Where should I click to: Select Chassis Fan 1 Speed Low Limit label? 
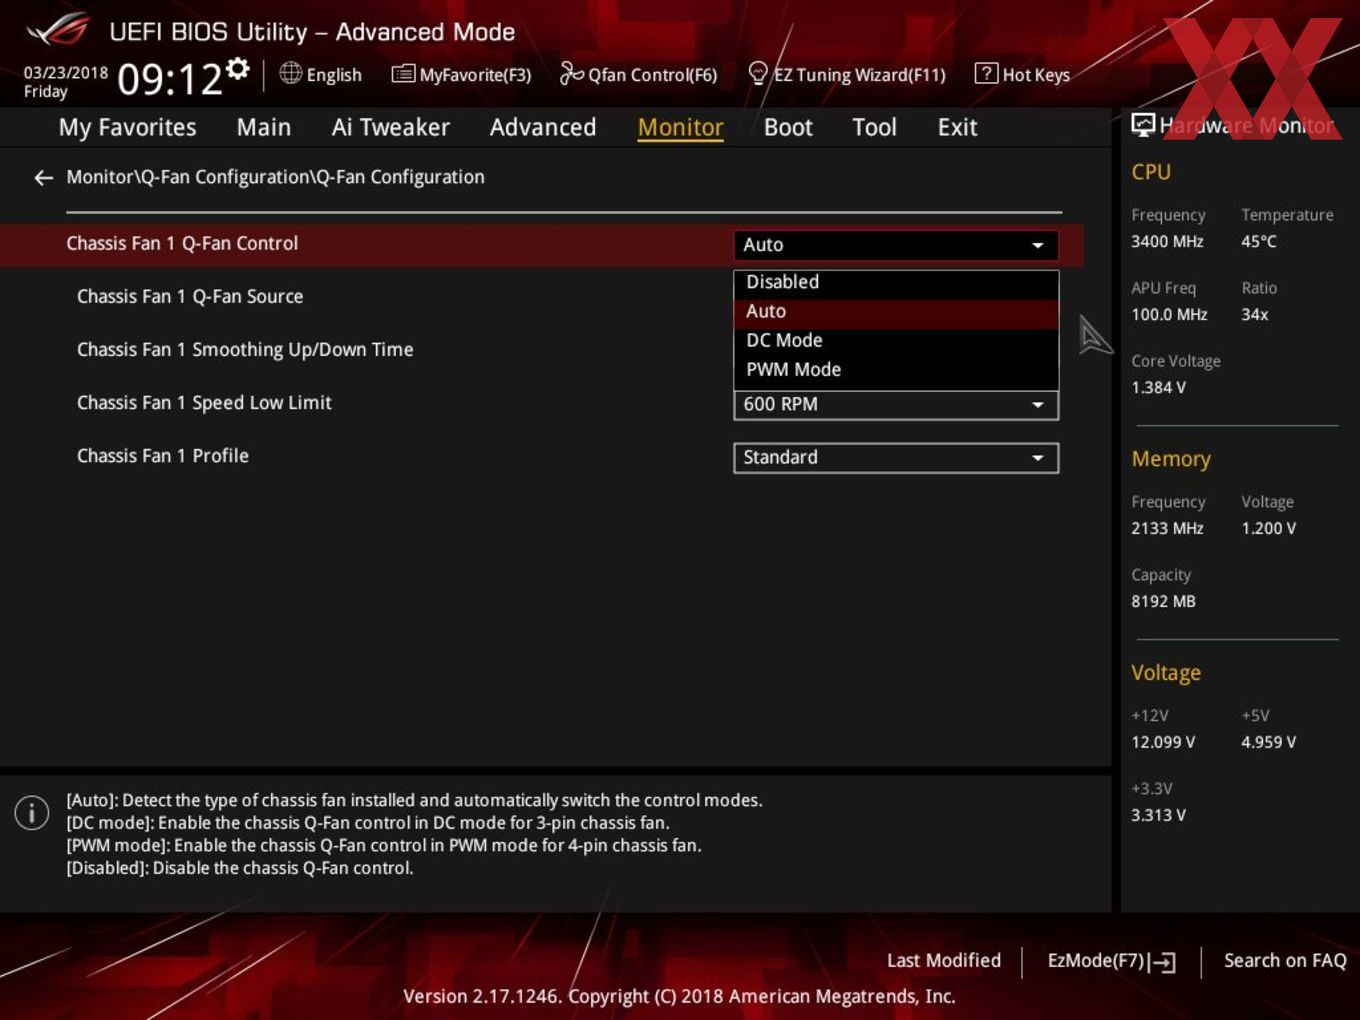pyautogui.click(x=204, y=402)
